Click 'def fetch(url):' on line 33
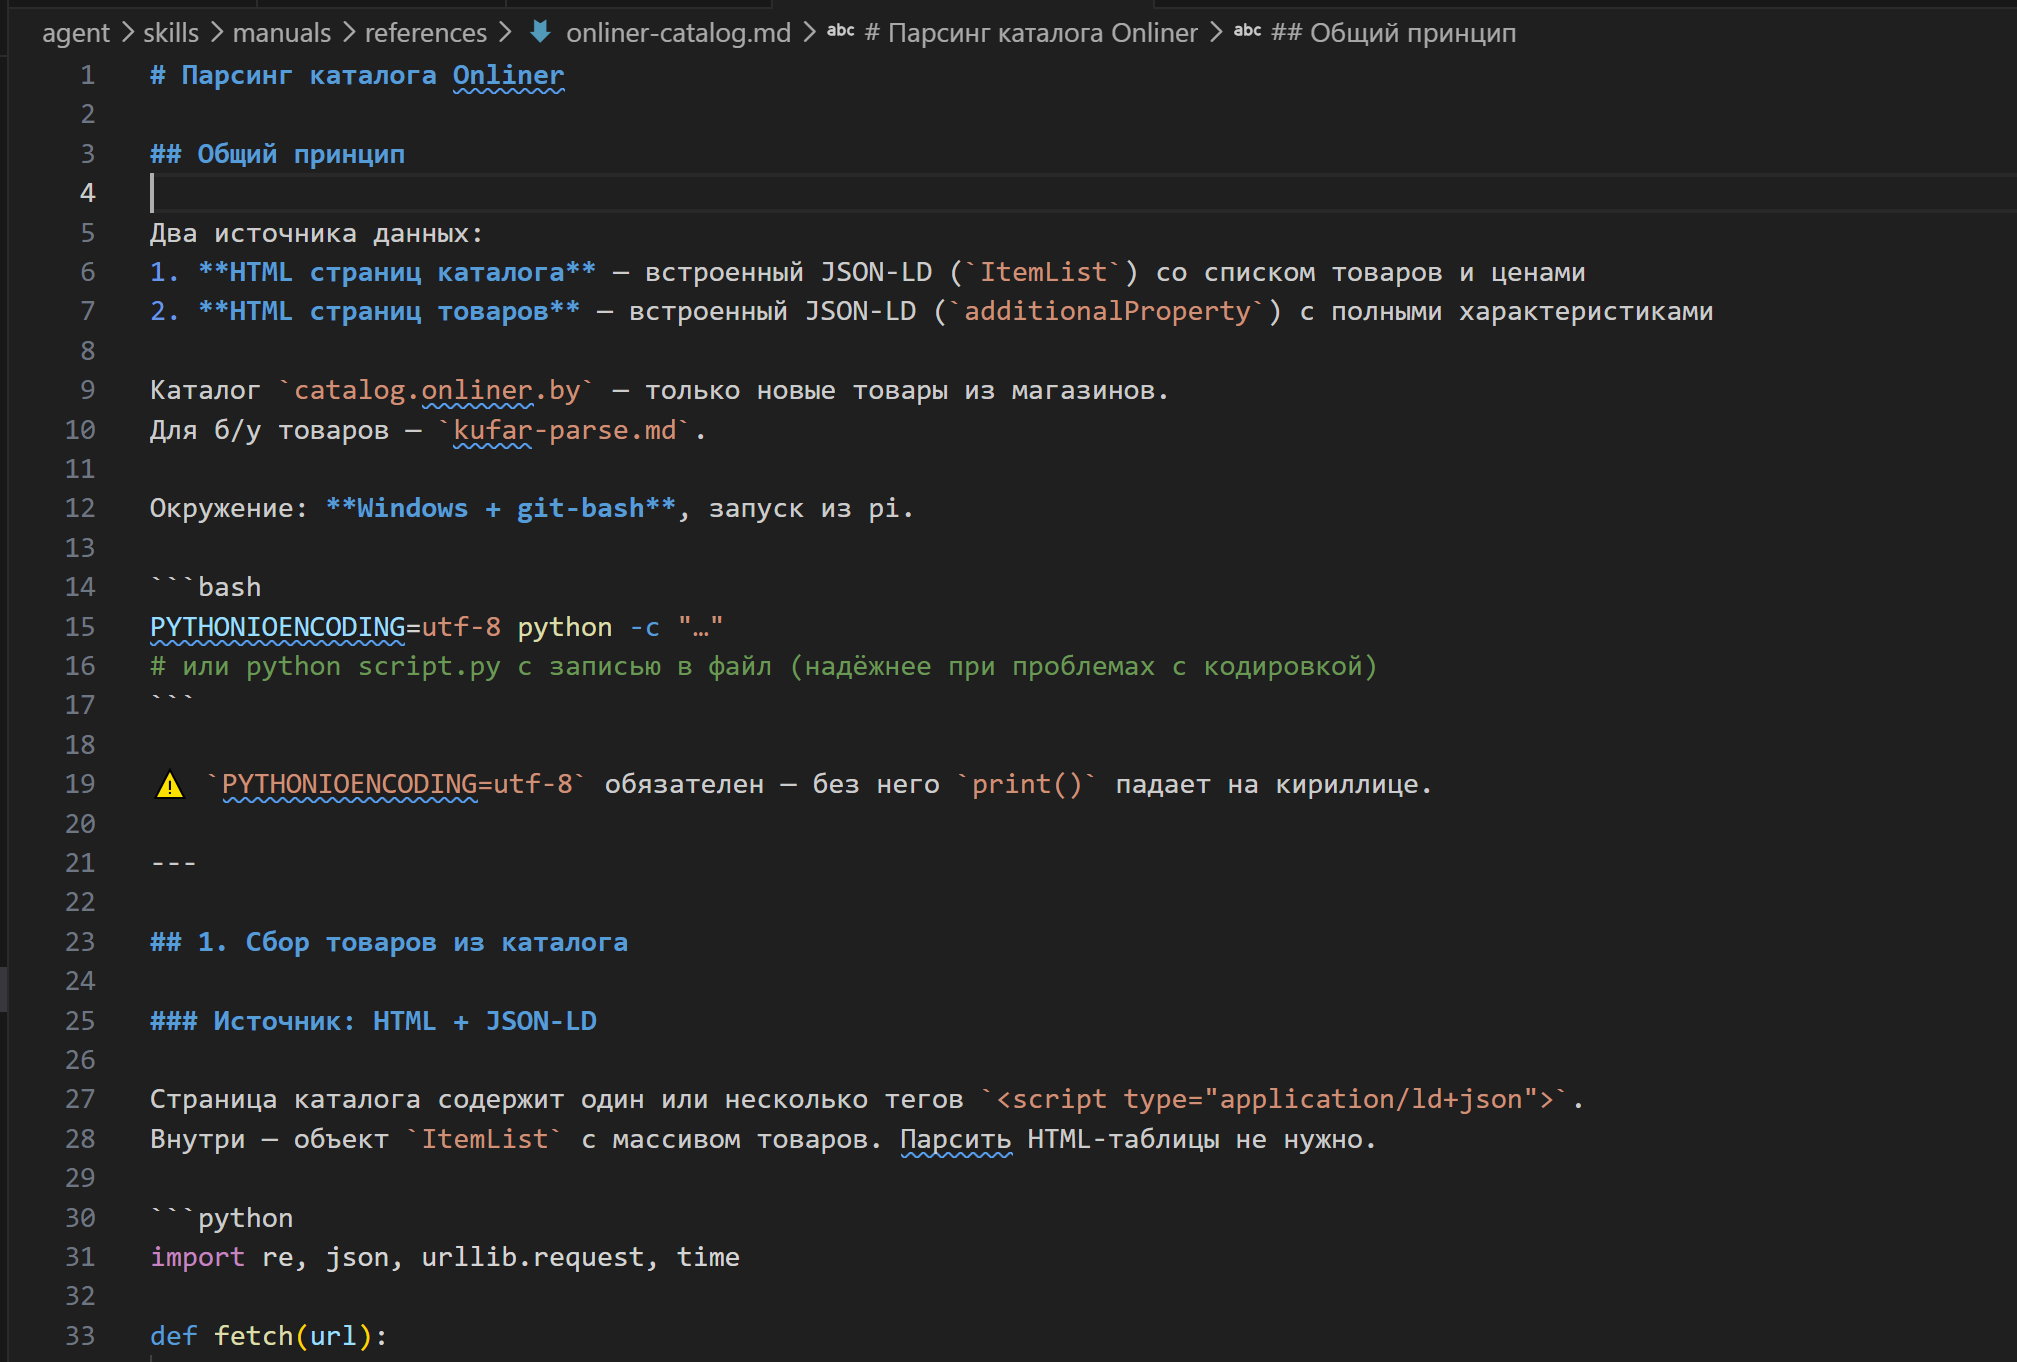 (269, 1337)
